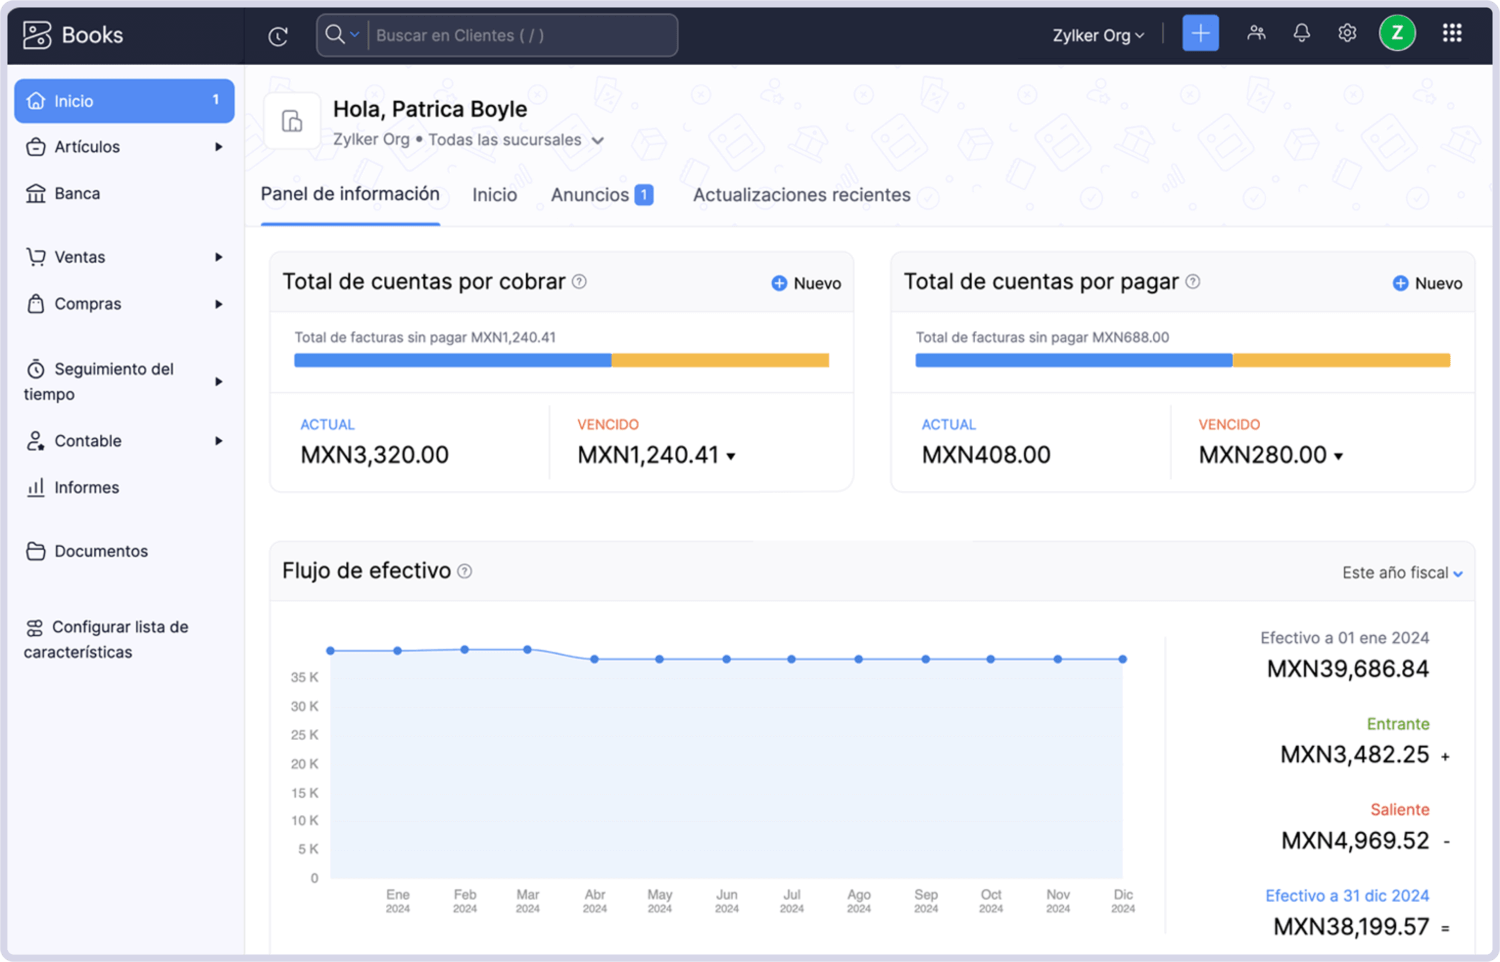Click the receivables unpaid invoices progress bar
Viewport: 1500px width, 962px height.
pos(560,360)
